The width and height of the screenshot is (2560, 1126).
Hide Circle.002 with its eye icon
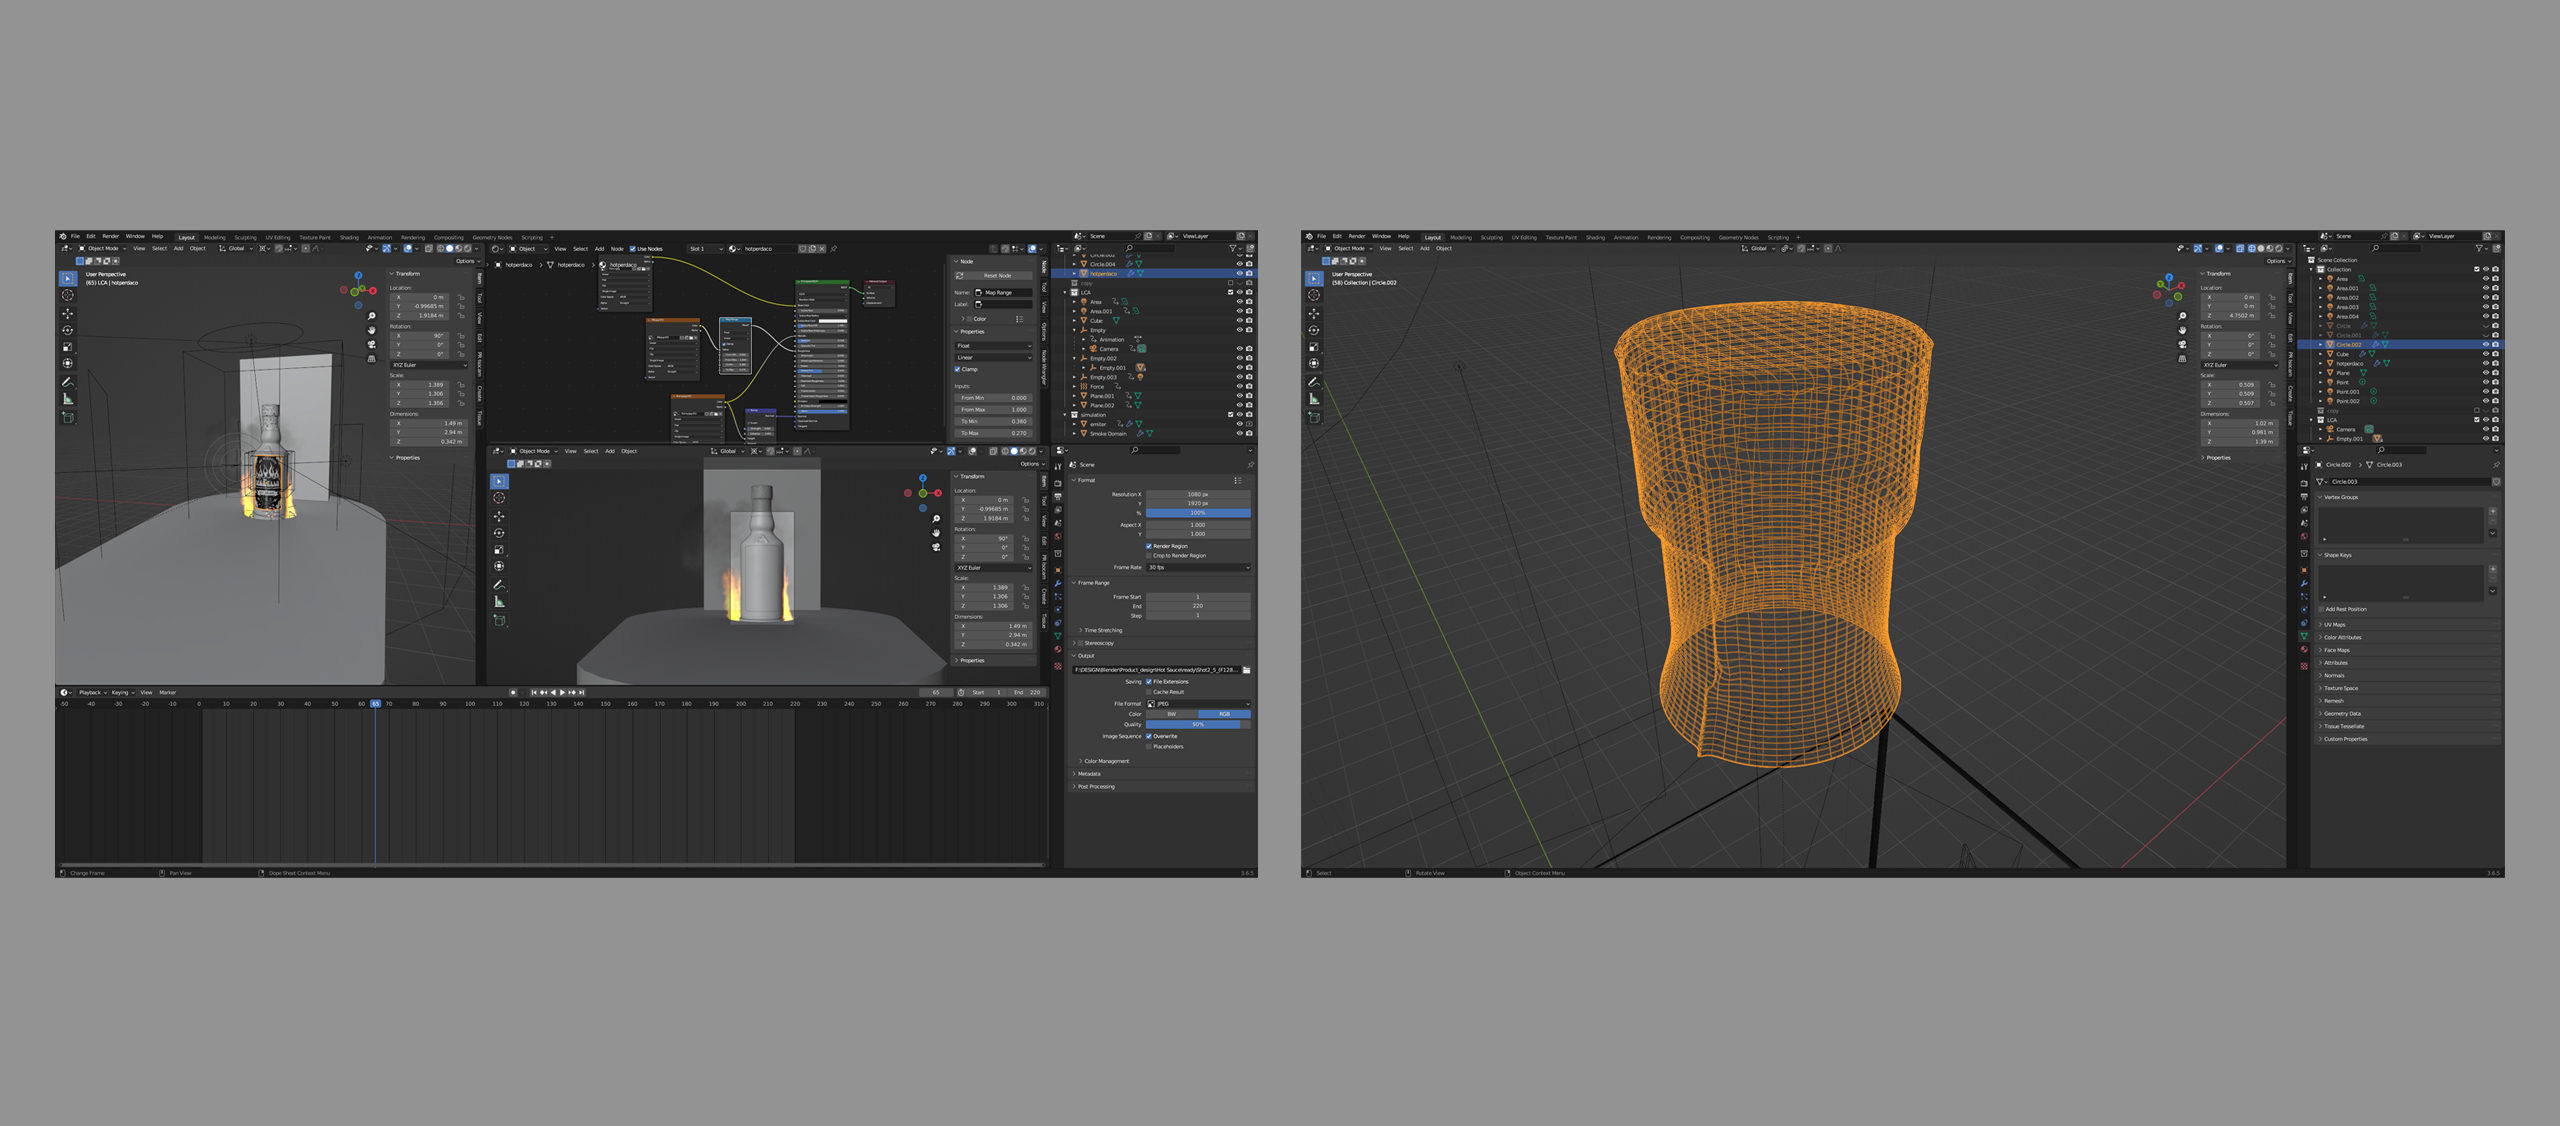2485,345
